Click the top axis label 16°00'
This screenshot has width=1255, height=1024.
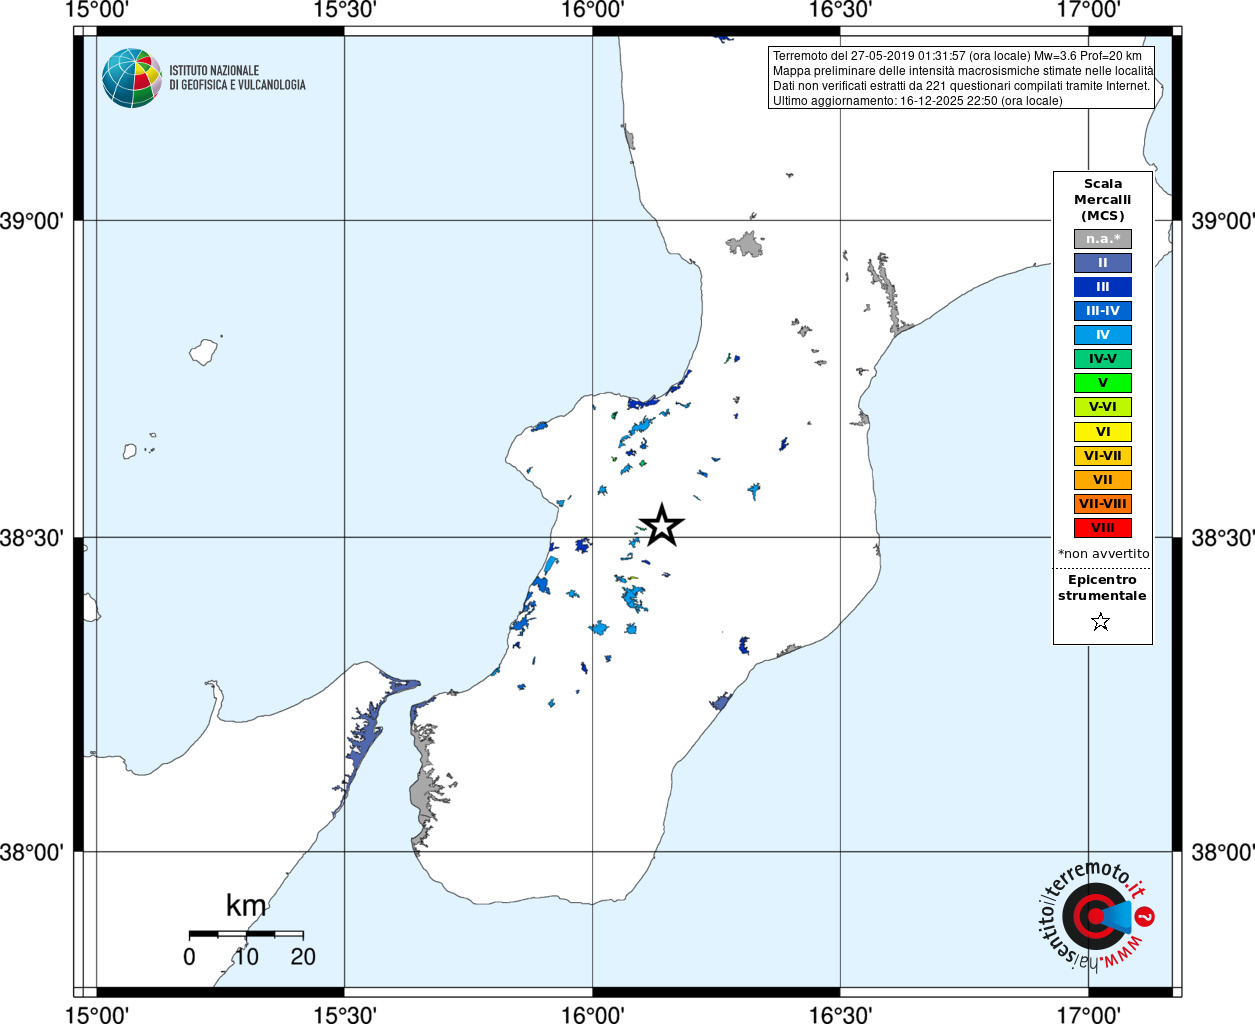coord(592,10)
